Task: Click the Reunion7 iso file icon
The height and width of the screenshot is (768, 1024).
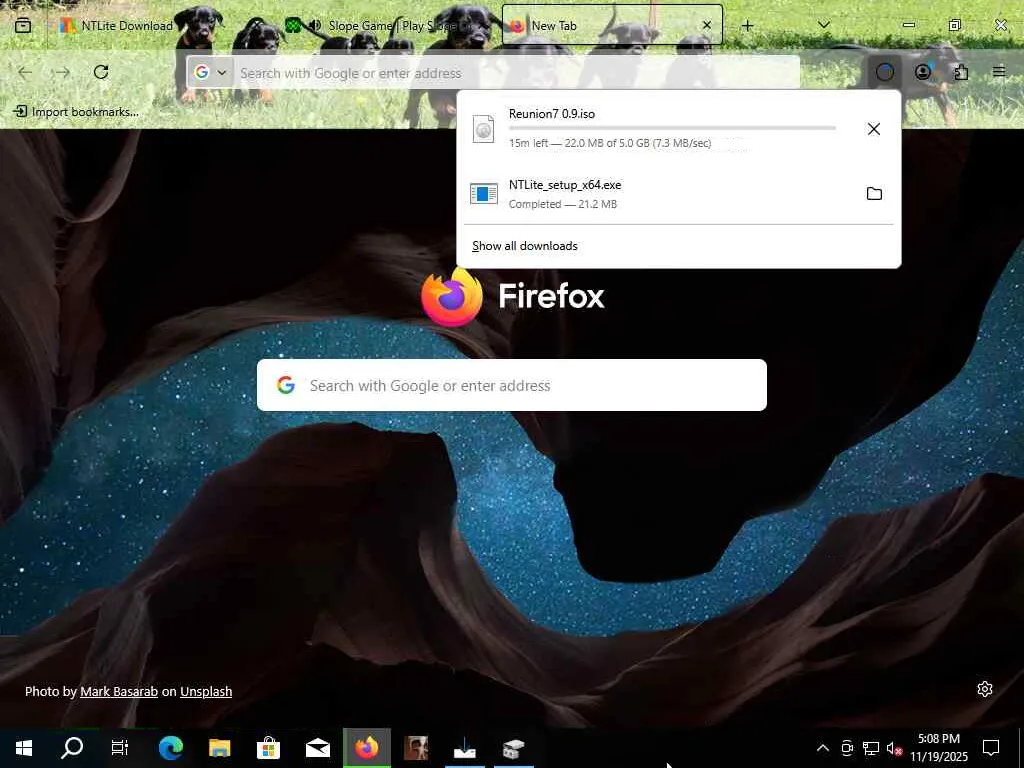Action: pyautogui.click(x=483, y=129)
